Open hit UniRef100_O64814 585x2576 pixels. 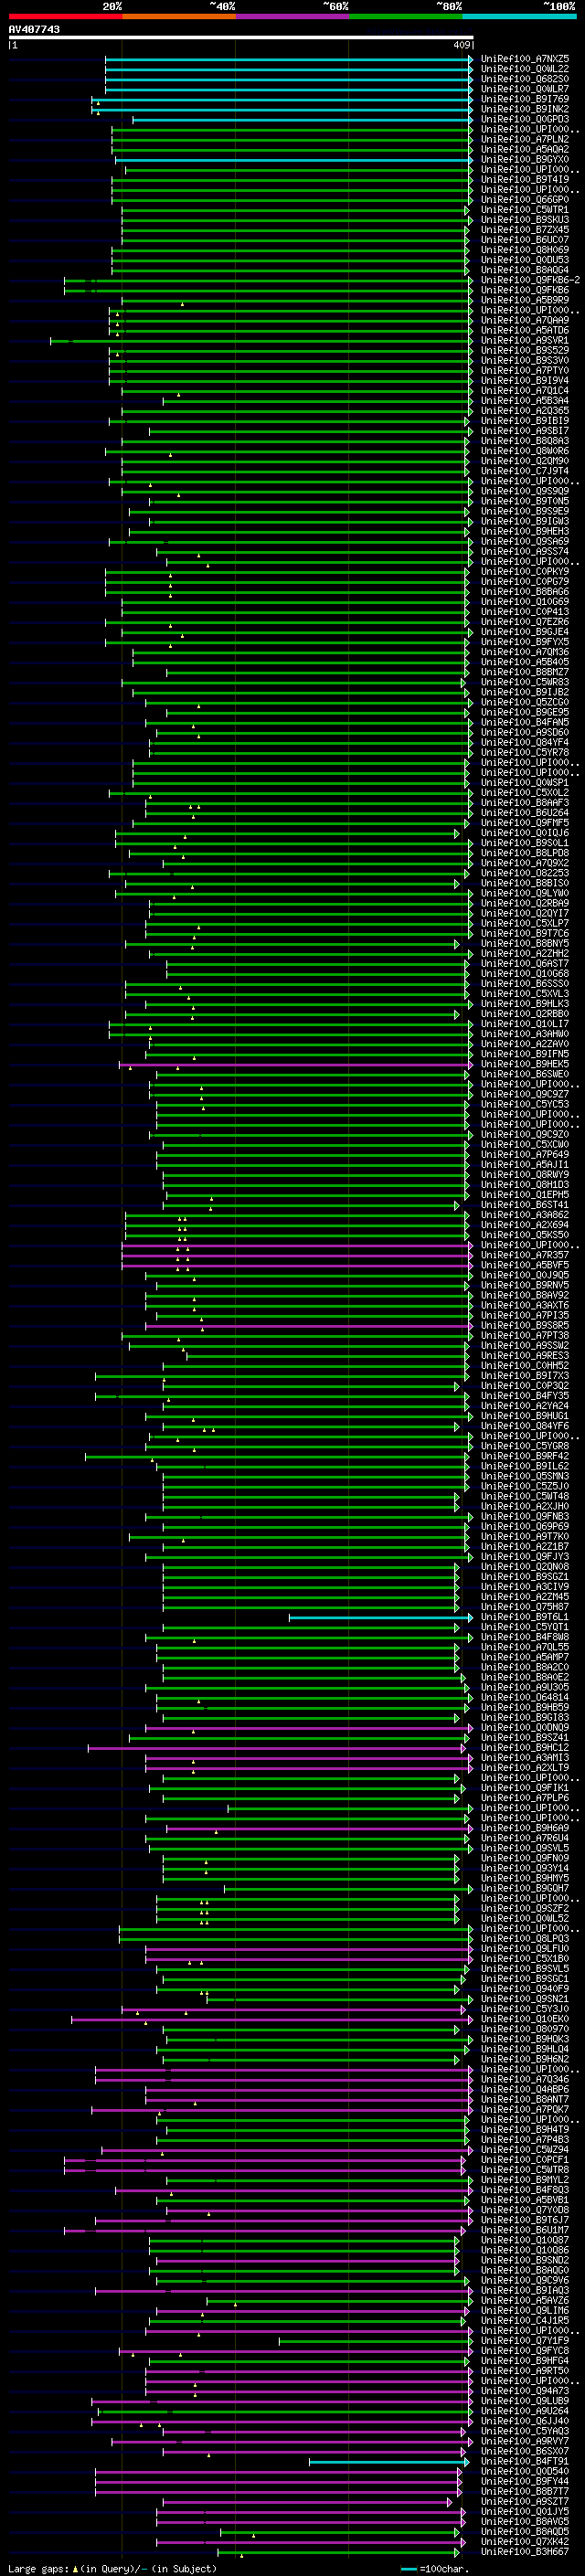coord(524,1697)
